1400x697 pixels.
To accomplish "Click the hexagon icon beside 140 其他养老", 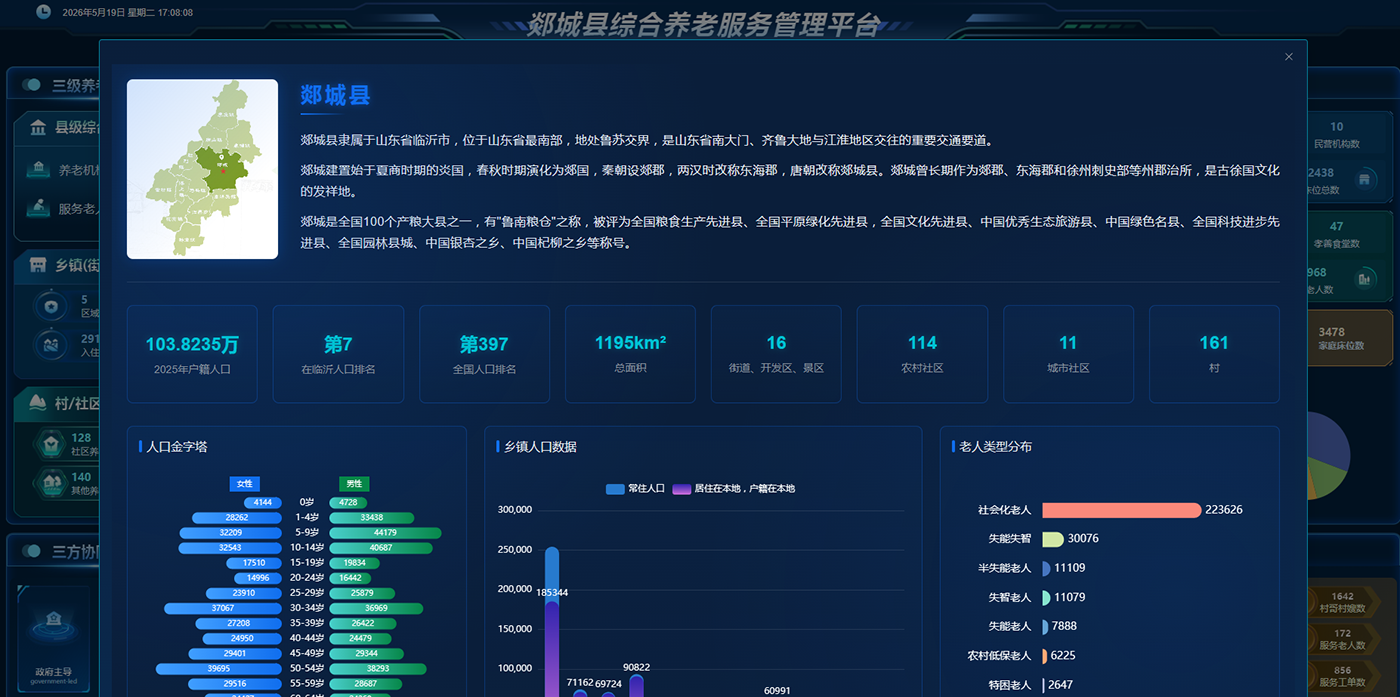I will coord(51,483).
